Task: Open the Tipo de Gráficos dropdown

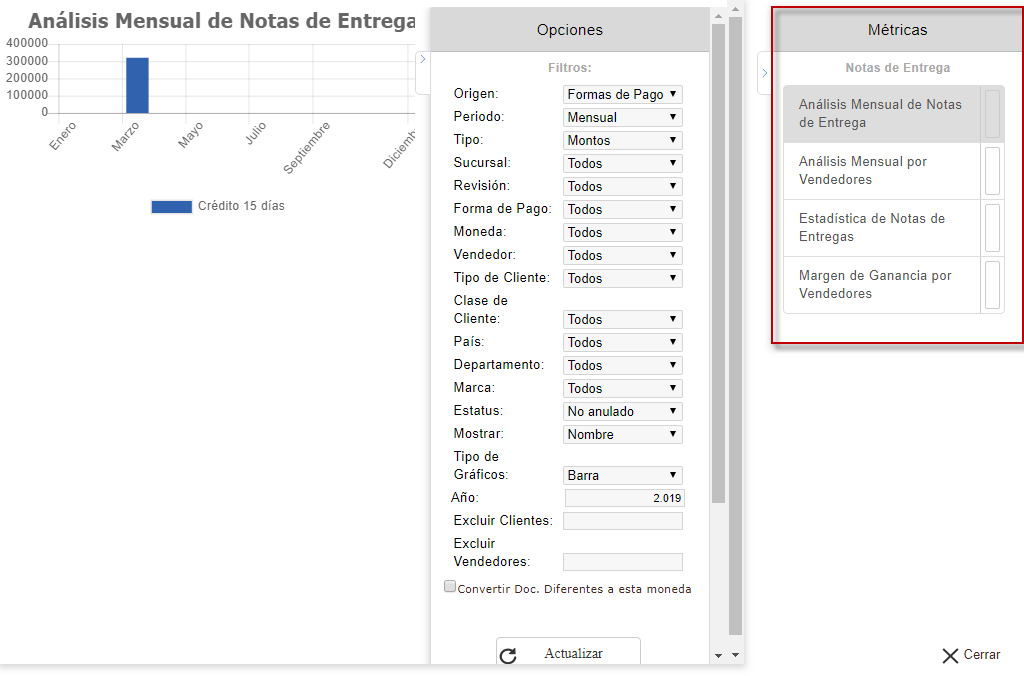Action: pos(622,475)
